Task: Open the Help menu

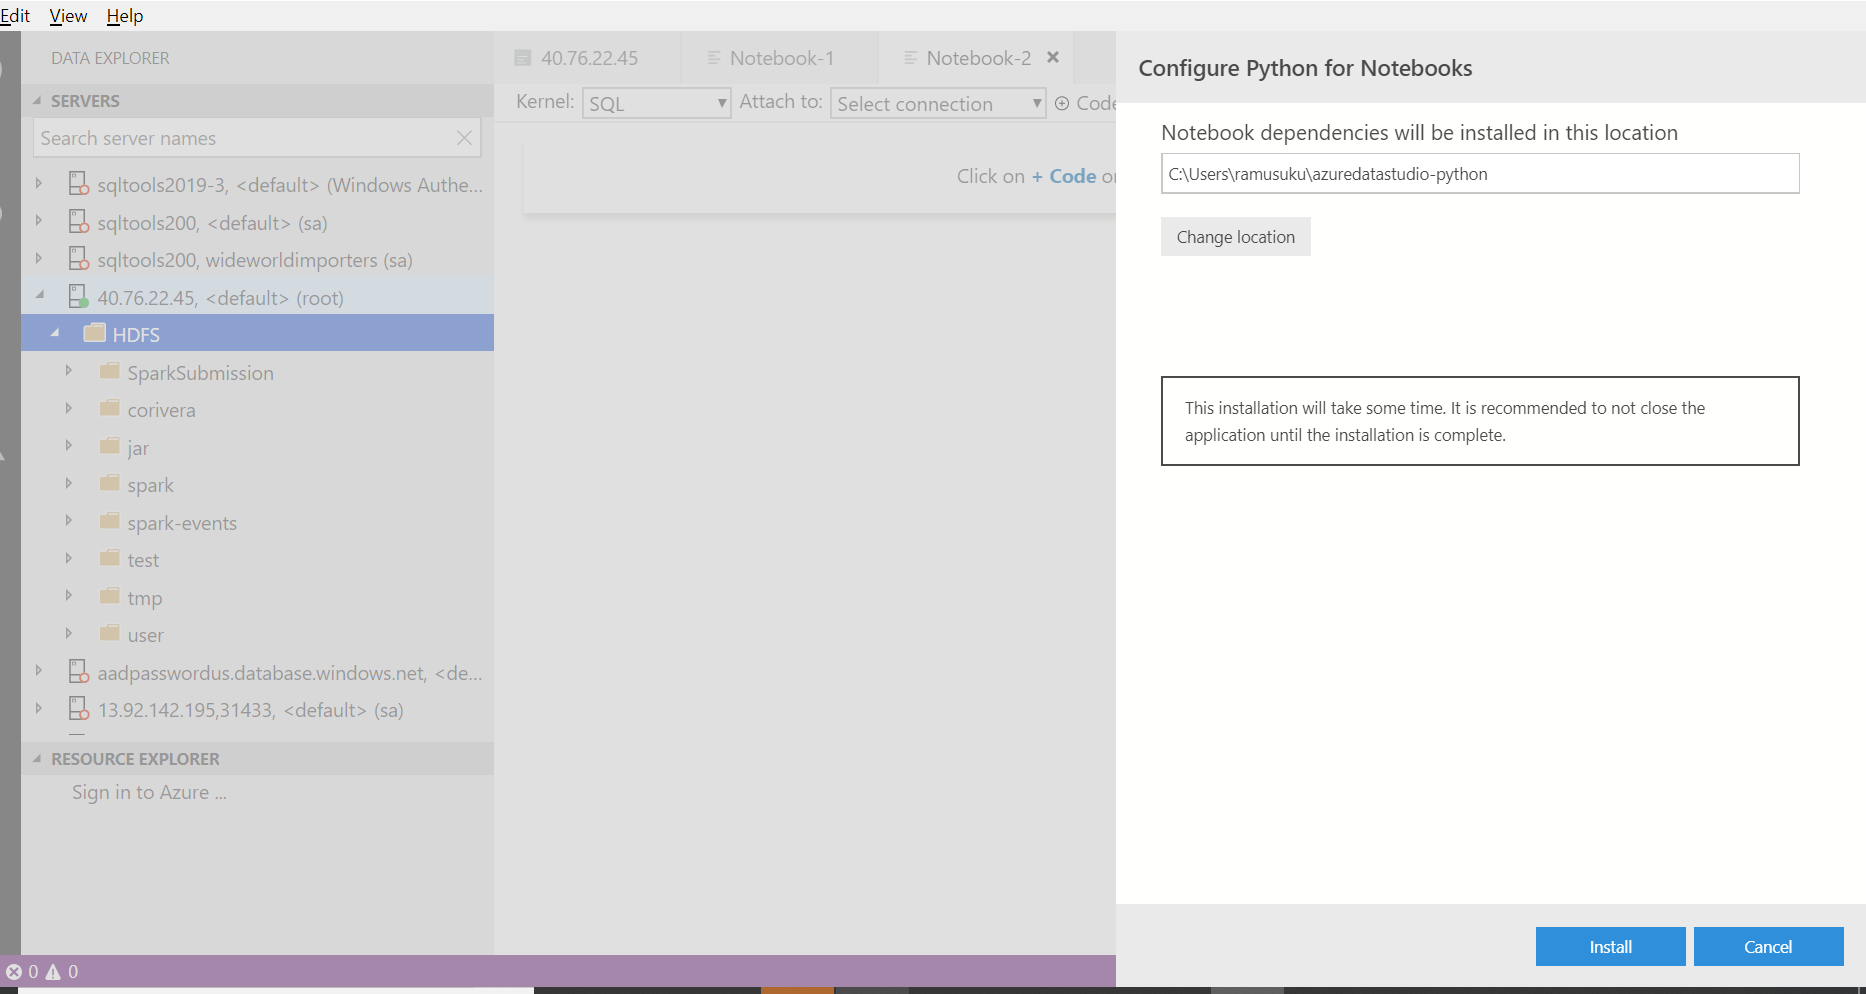Action: [125, 15]
